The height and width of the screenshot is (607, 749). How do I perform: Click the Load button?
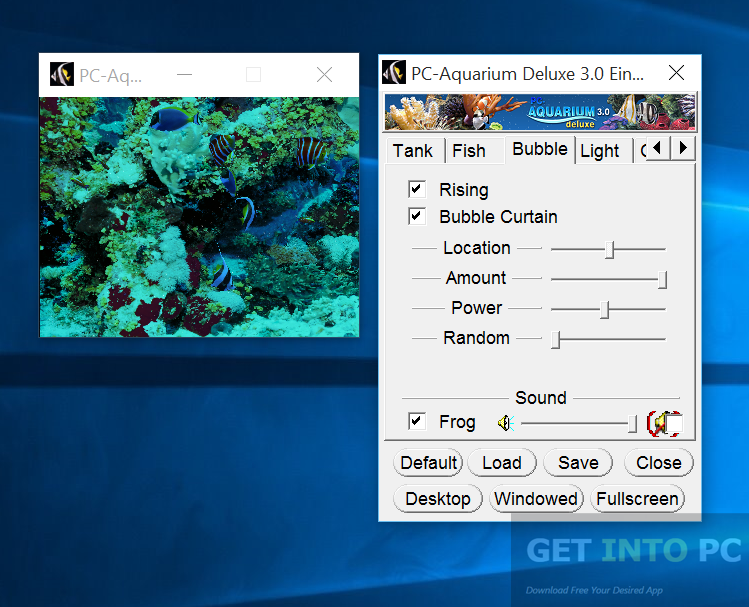(502, 462)
